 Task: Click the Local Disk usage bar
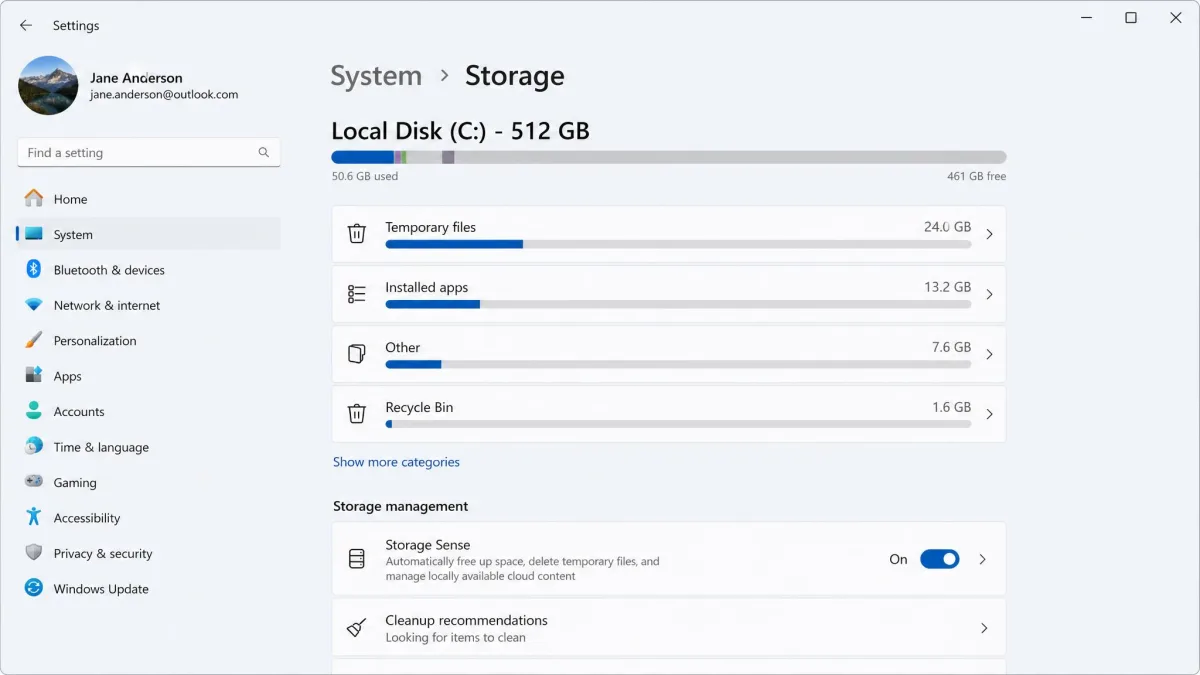669,157
